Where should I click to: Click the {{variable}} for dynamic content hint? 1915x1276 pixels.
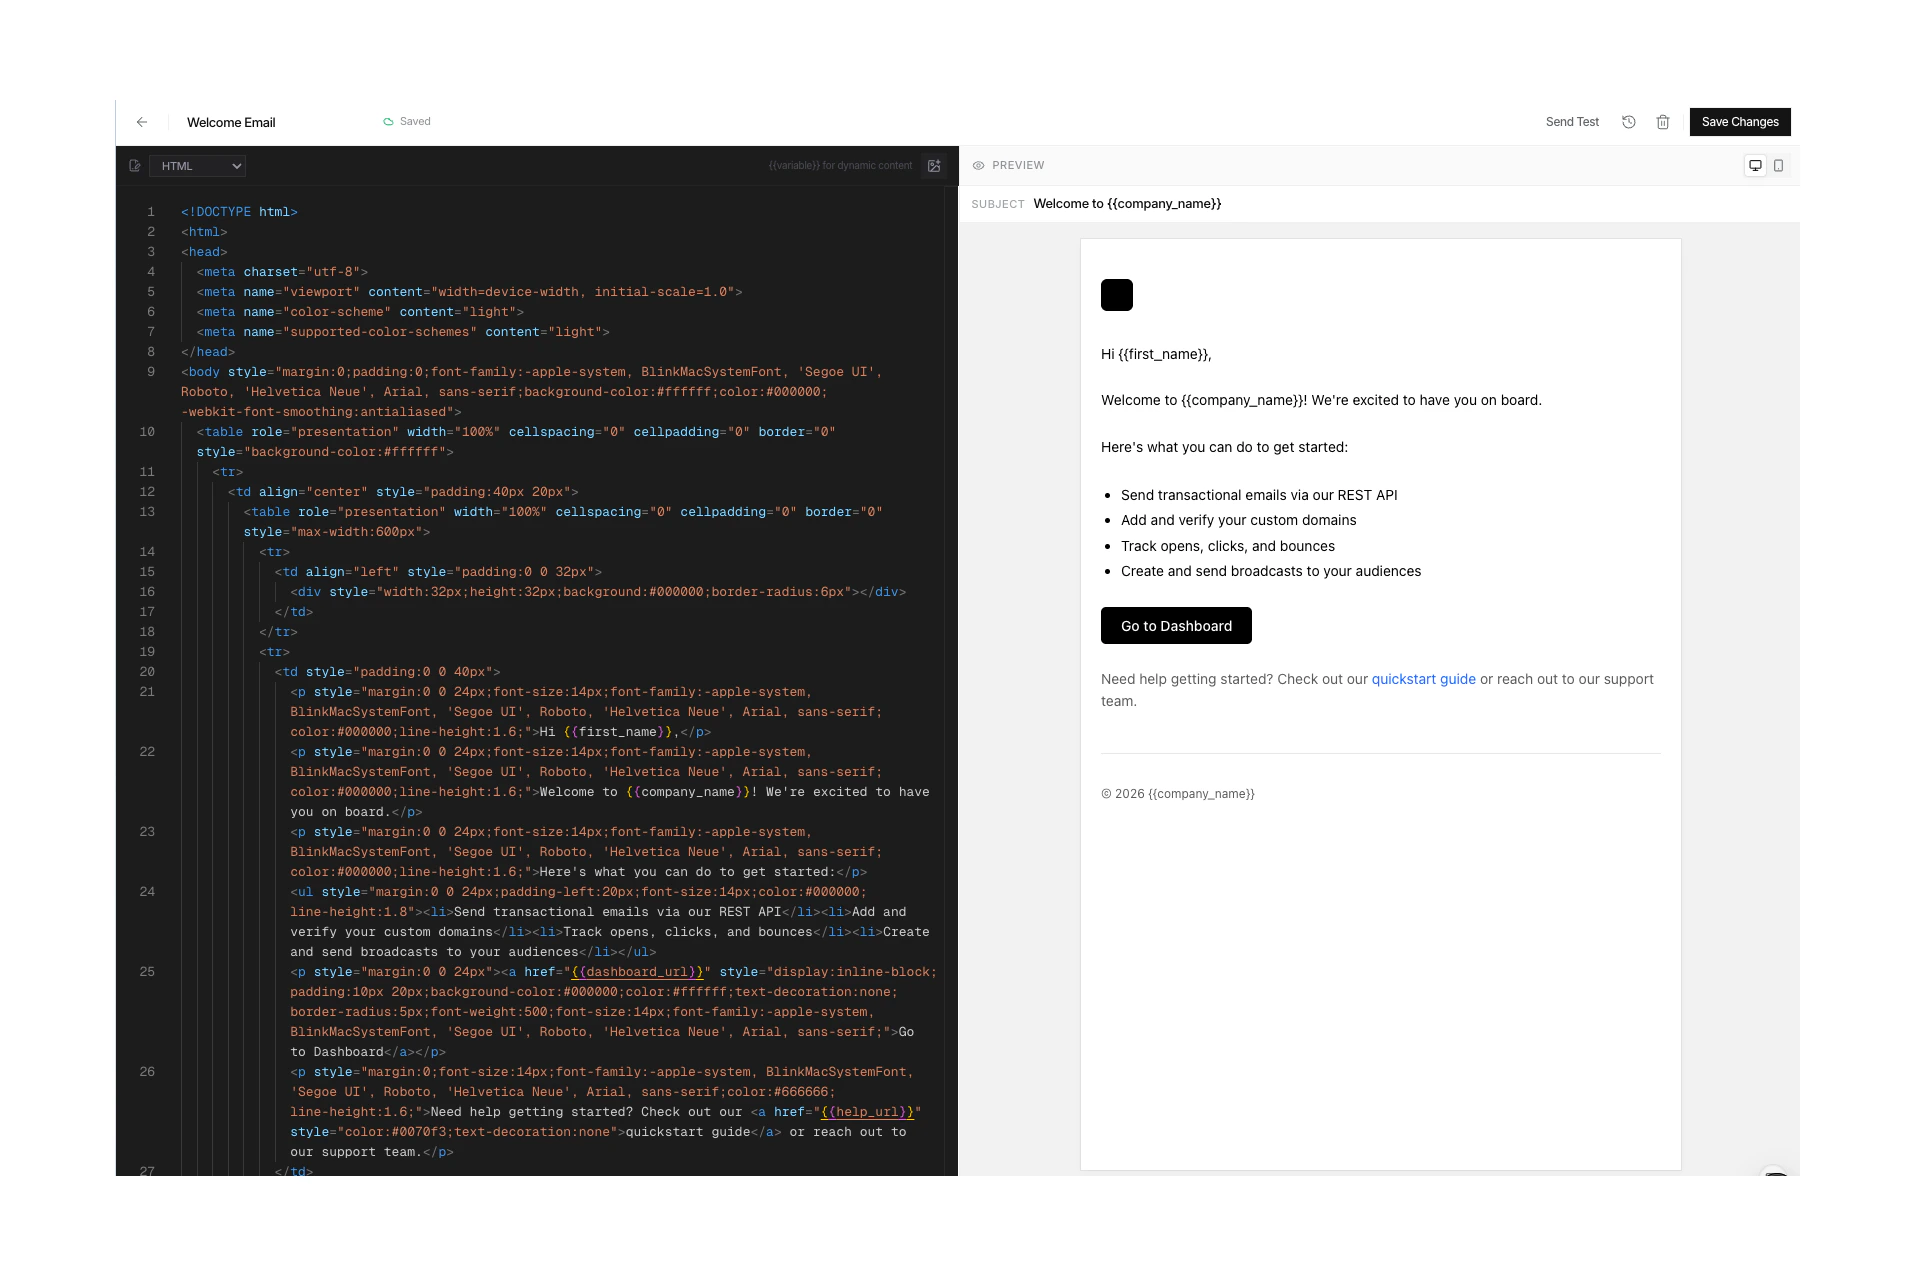click(840, 166)
